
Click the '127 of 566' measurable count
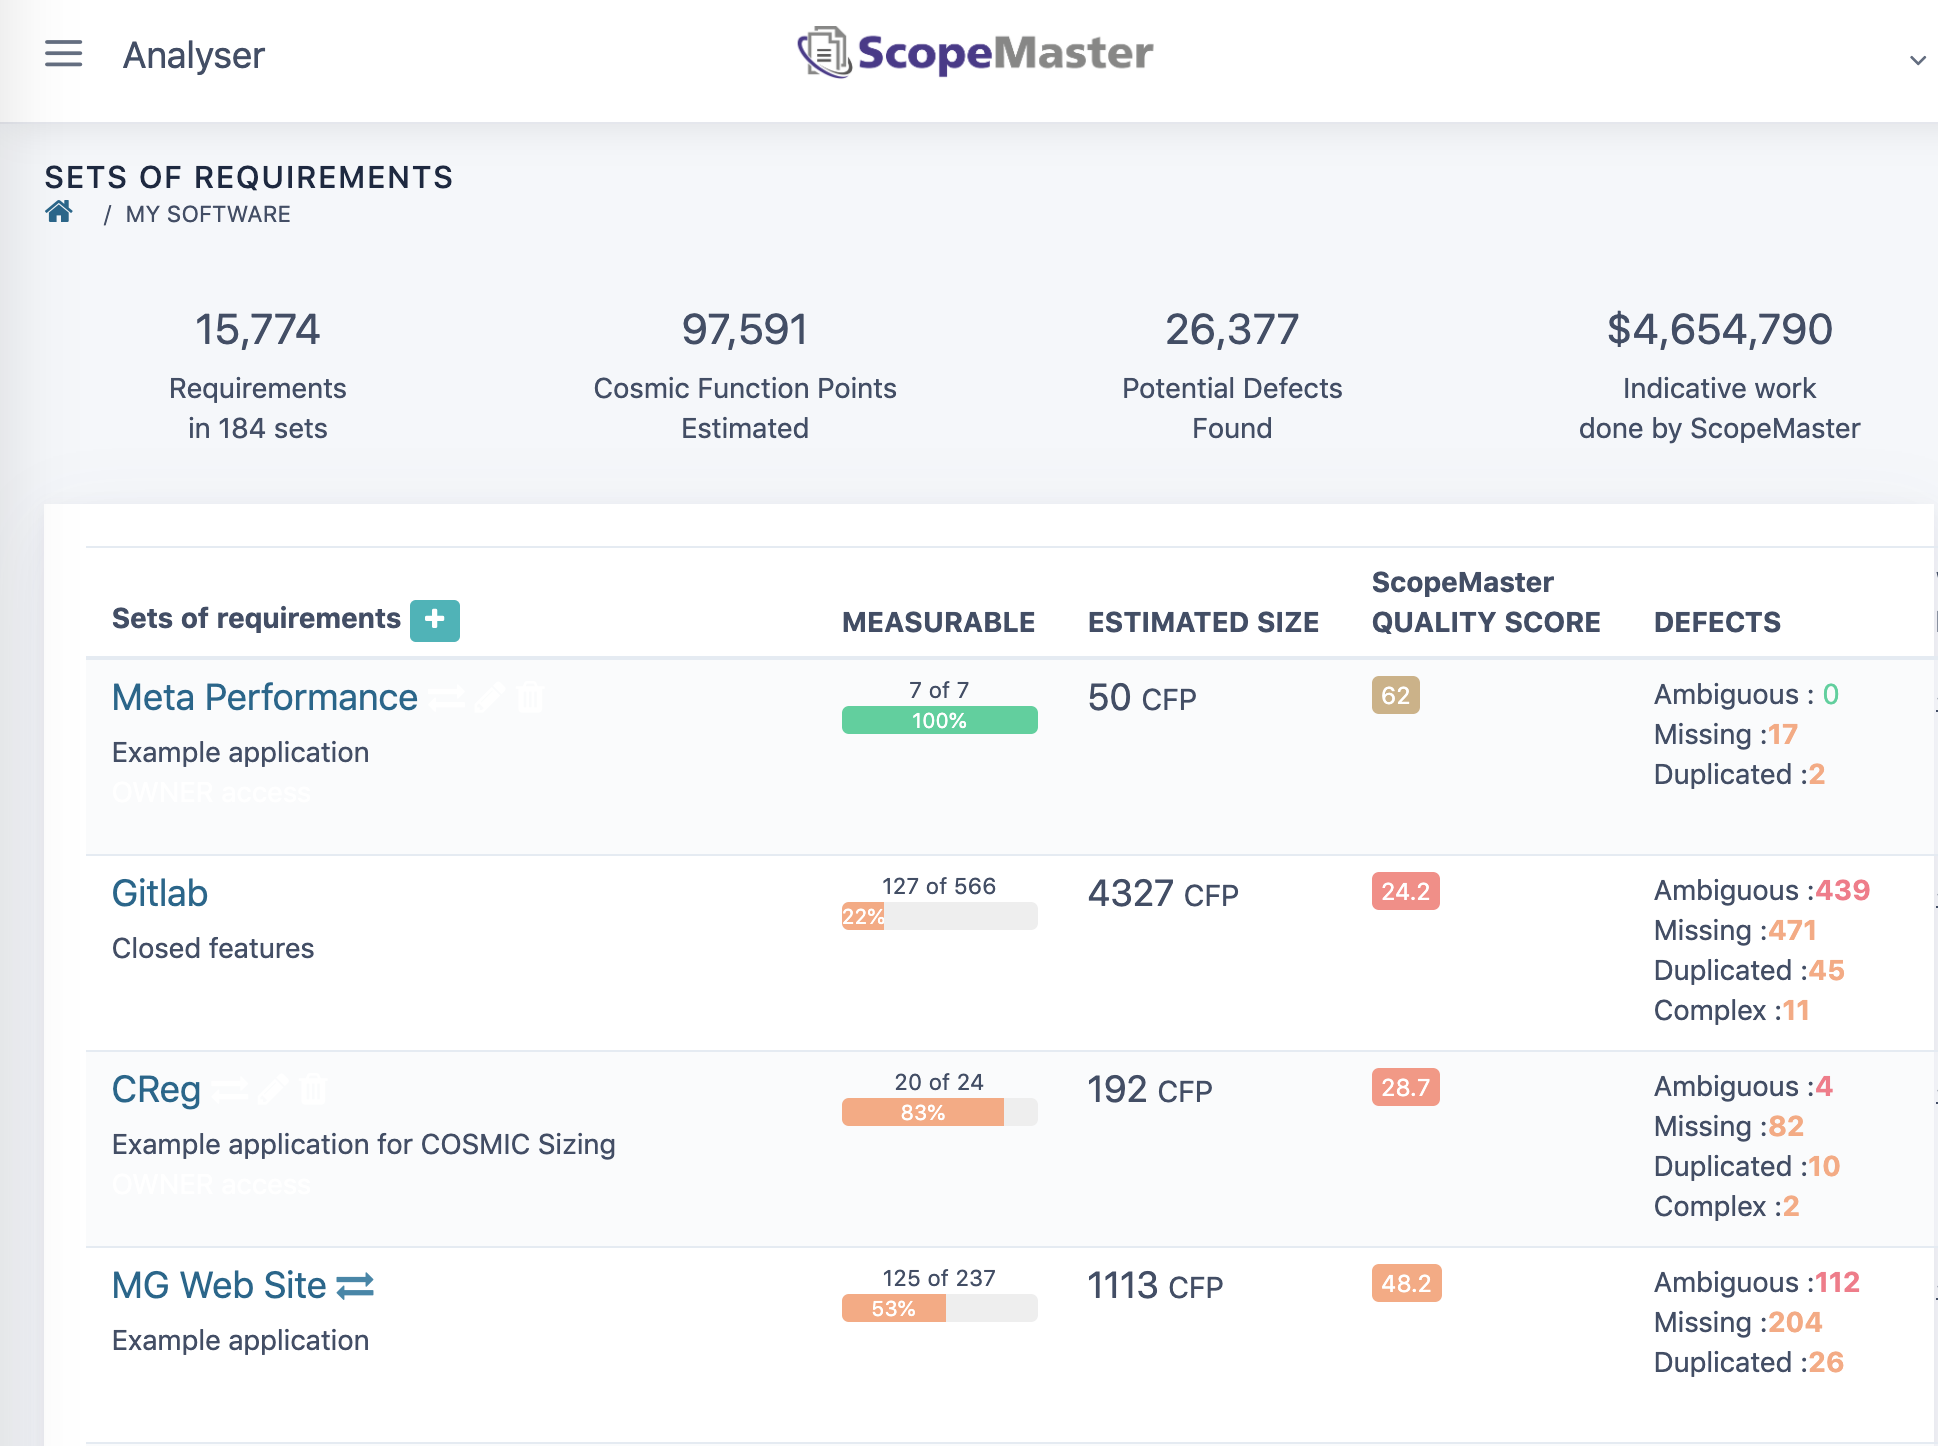pyautogui.click(x=939, y=886)
